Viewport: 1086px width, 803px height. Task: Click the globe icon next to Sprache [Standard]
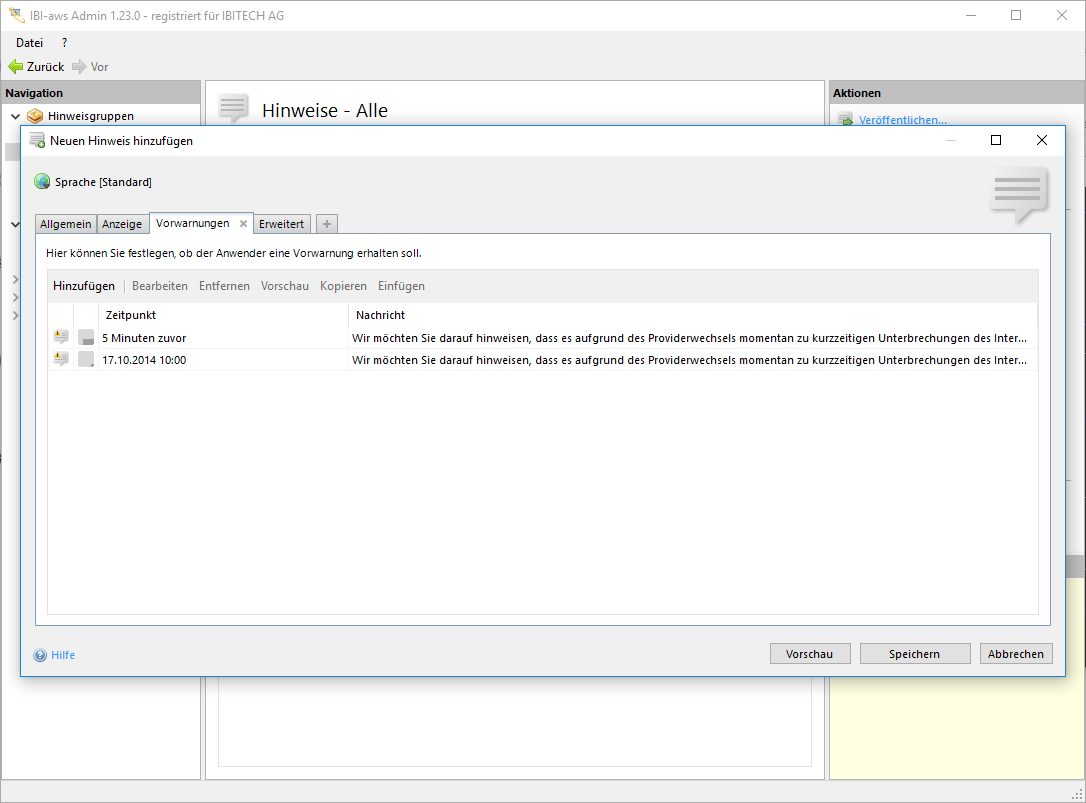[42, 182]
